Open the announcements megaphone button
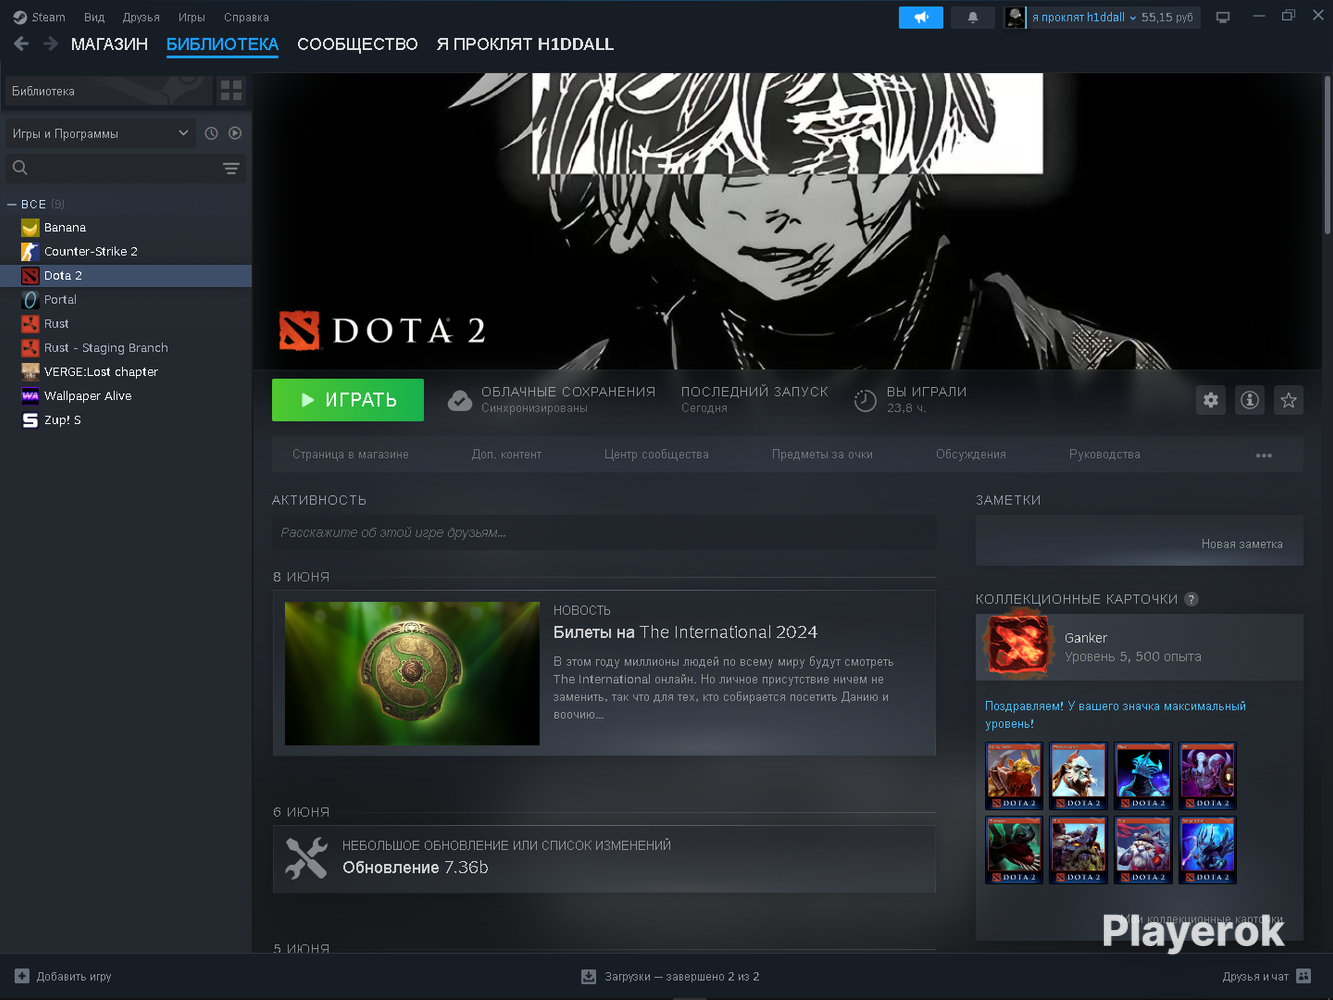This screenshot has height=1000, width=1333. point(921,17)
